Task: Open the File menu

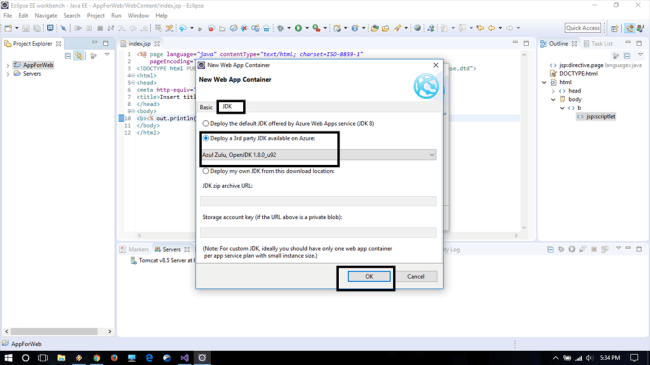Action: [x=7, y=15]
